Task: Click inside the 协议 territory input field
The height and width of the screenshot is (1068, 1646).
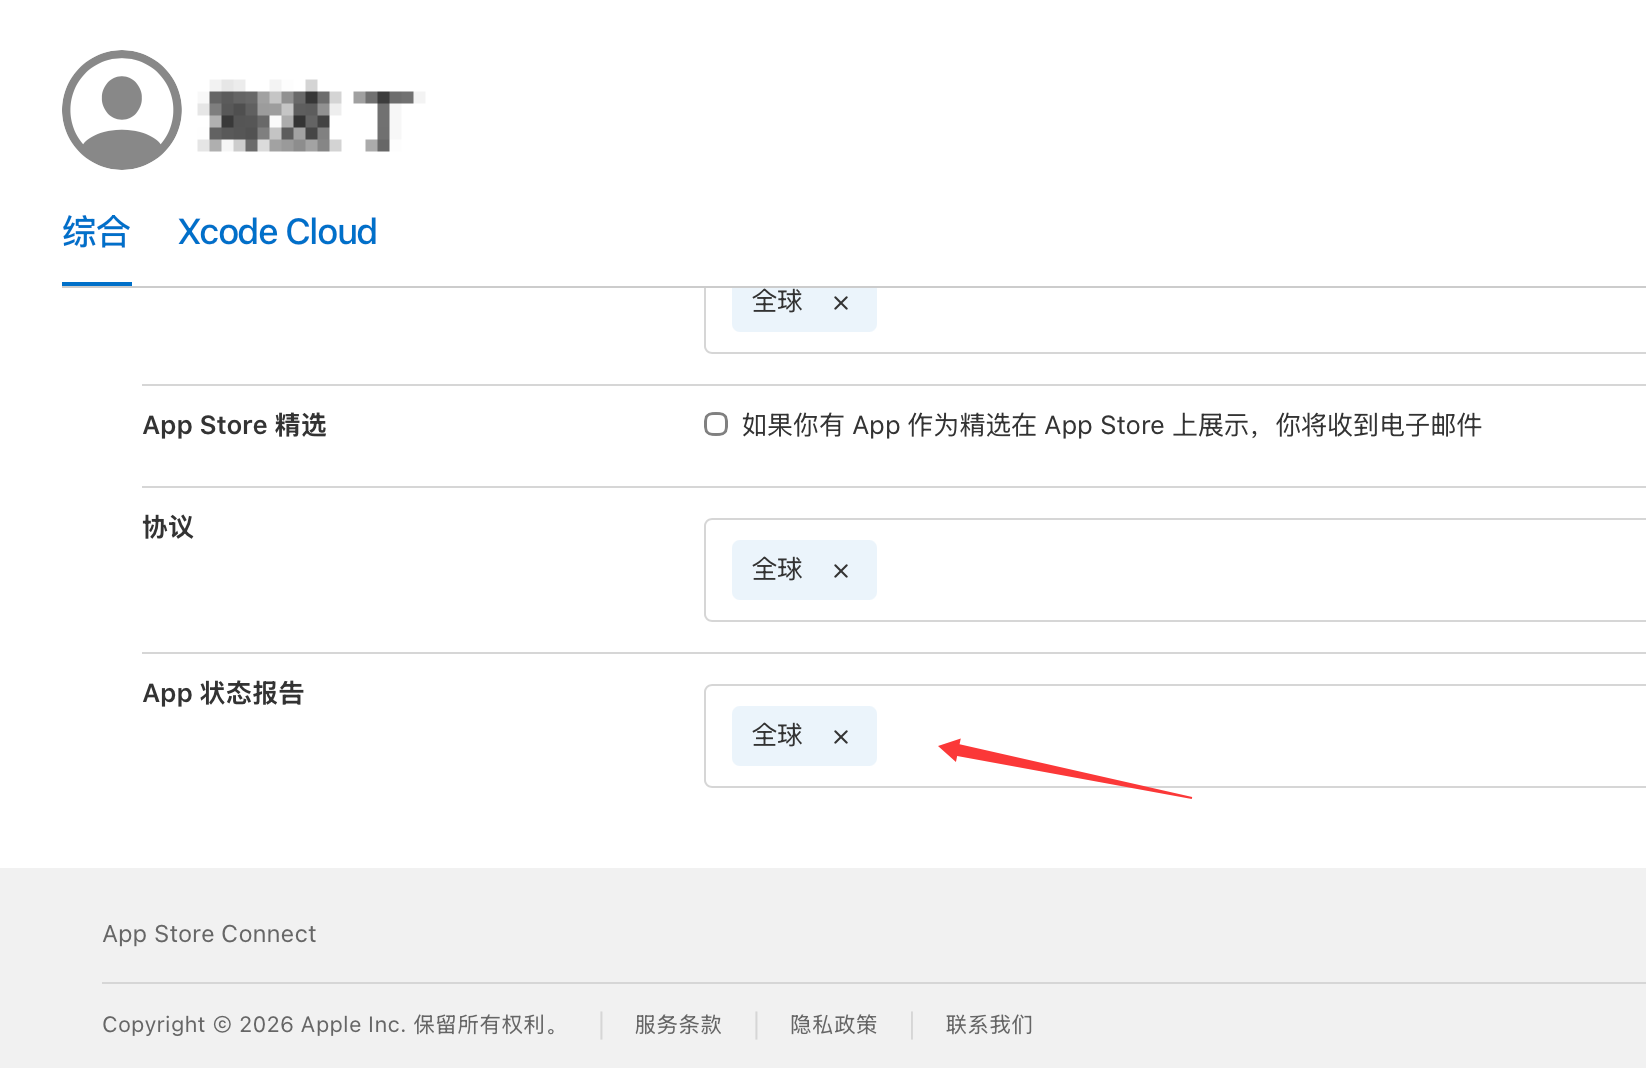Action: pos(1175,570)
